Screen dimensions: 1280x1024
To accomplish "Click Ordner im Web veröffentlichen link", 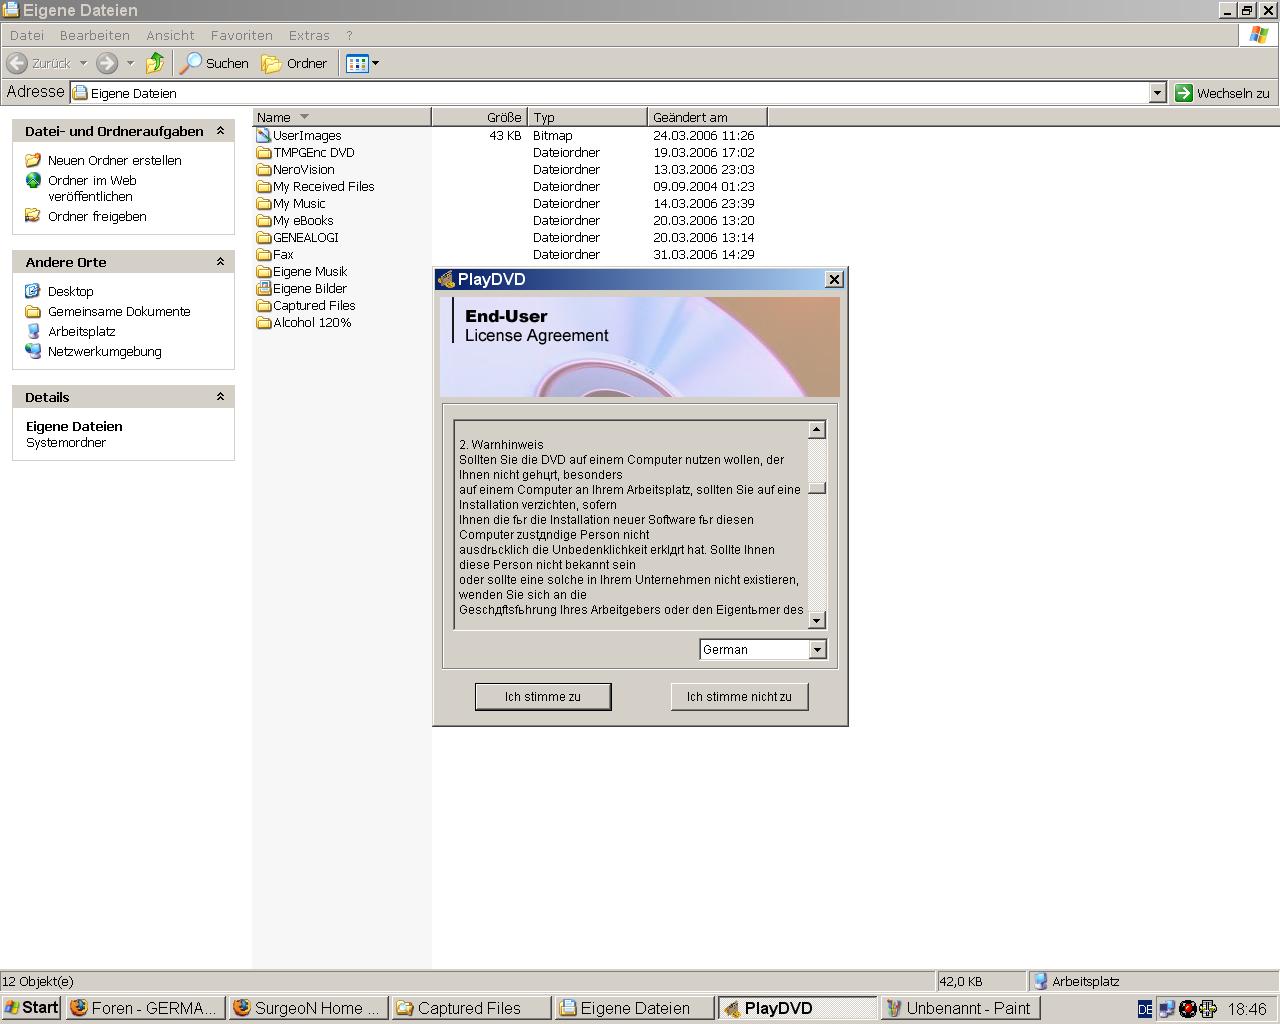I will [92, 188].
